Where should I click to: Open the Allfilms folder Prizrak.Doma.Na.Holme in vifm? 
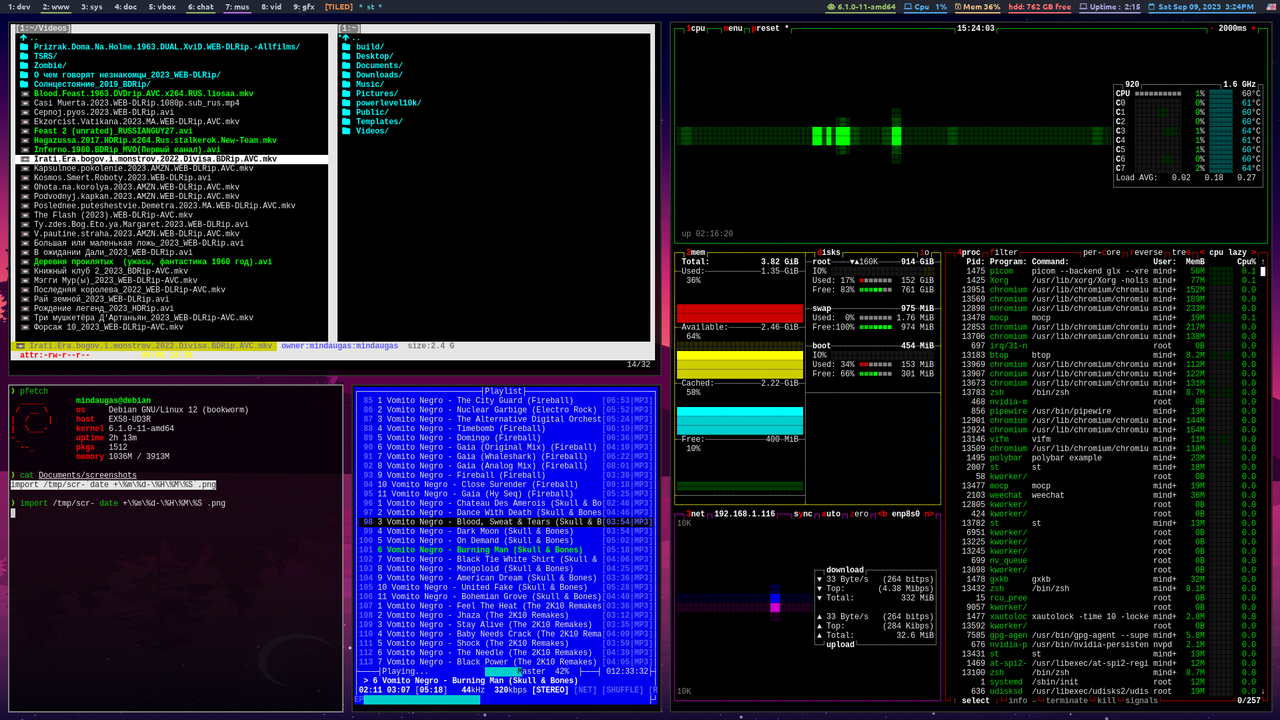(167, 47)
